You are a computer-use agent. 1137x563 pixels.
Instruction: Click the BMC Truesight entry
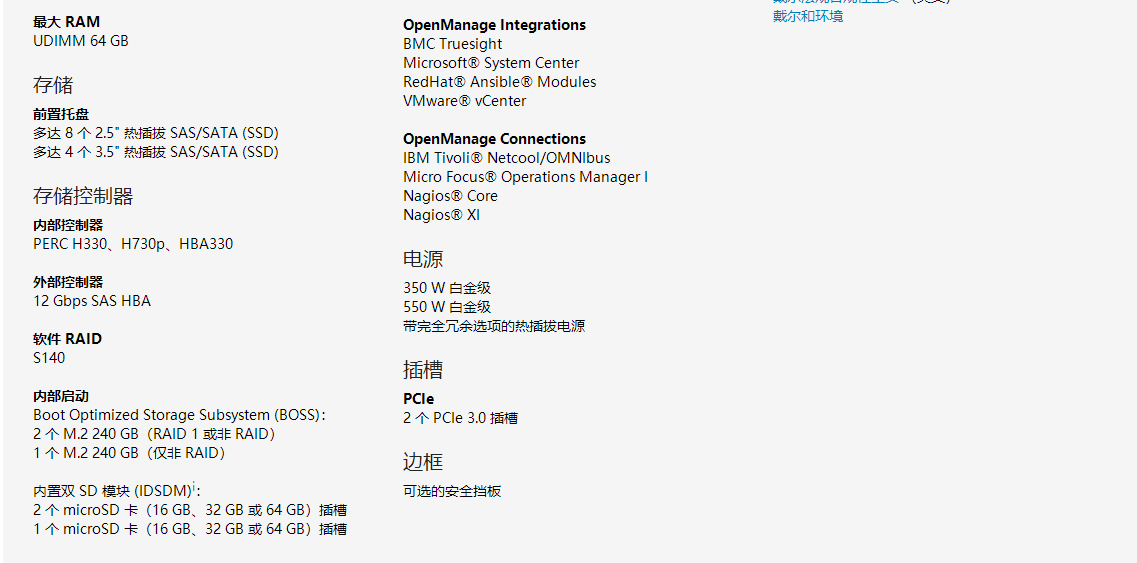pyautogui.click(x=452, y=44)
